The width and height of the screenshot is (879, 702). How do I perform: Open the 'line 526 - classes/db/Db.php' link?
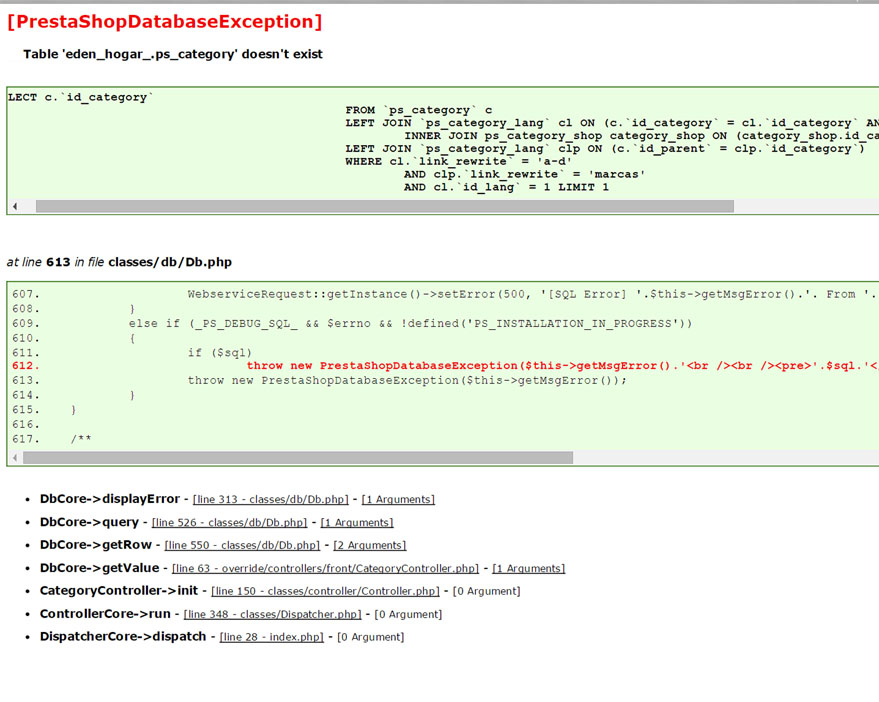(229, 523)
